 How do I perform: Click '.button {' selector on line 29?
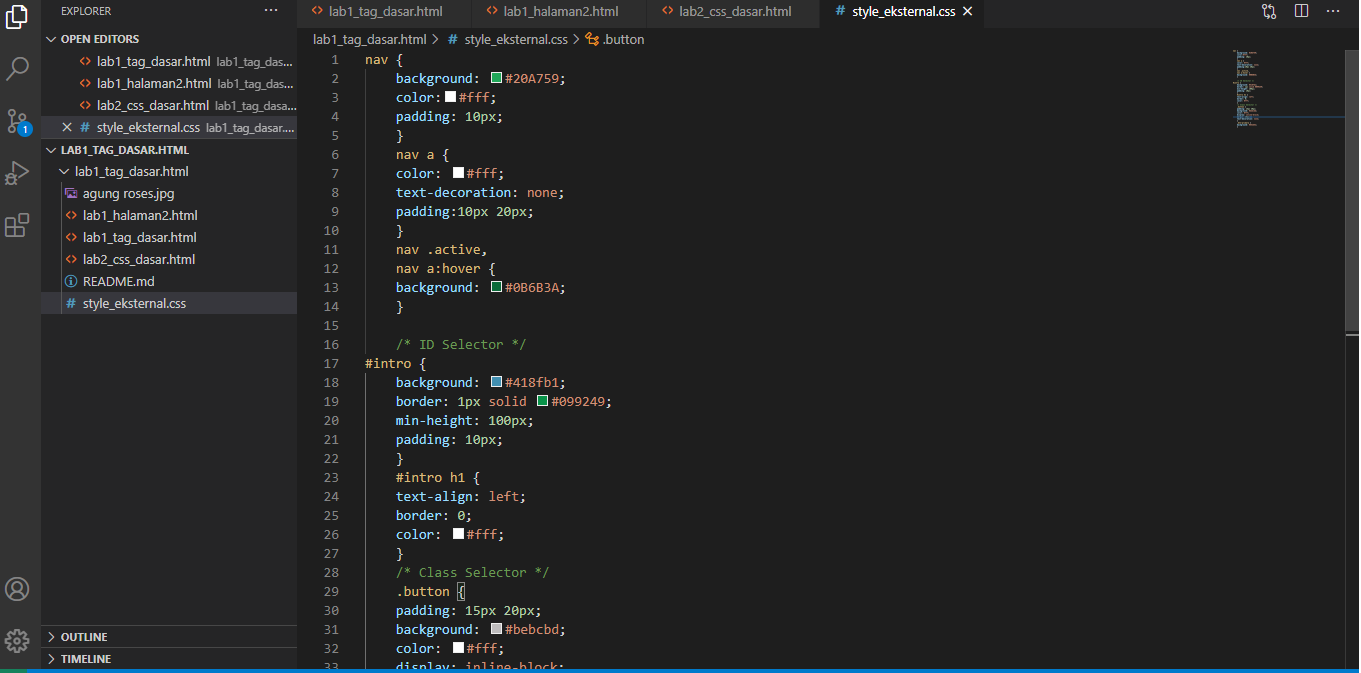(431, 591)
